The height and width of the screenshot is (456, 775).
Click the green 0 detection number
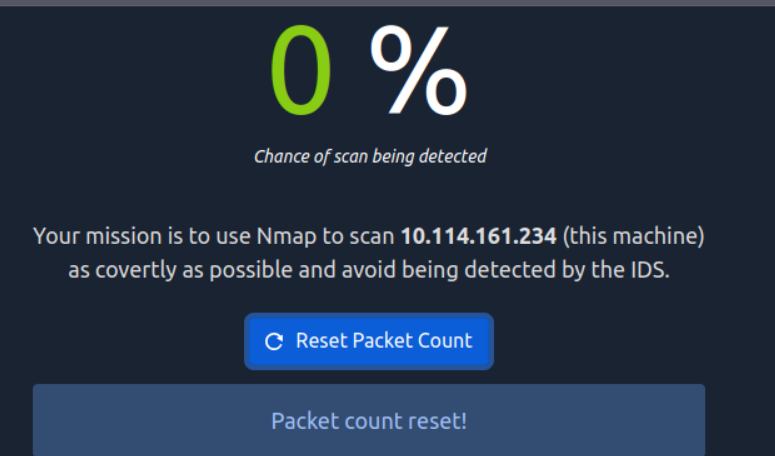click(301, 70)
